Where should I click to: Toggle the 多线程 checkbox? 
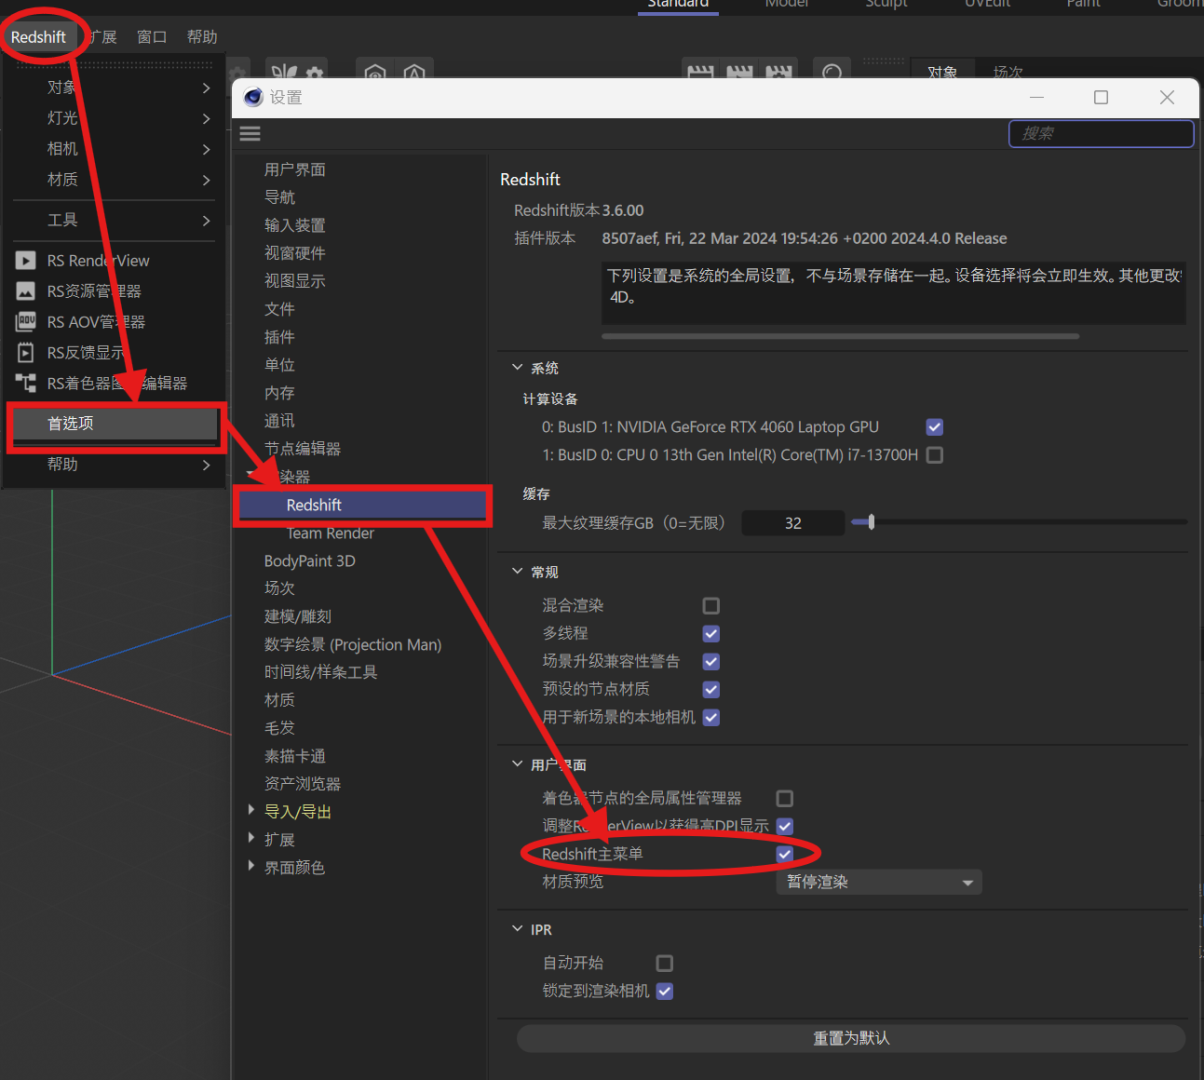click(711, 634)
